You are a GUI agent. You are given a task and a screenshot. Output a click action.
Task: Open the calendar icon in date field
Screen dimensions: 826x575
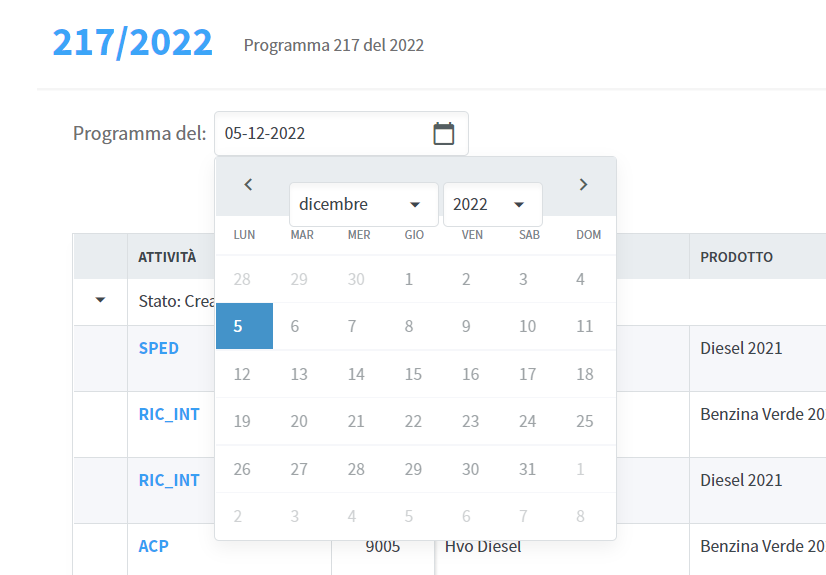click(444, 133)
